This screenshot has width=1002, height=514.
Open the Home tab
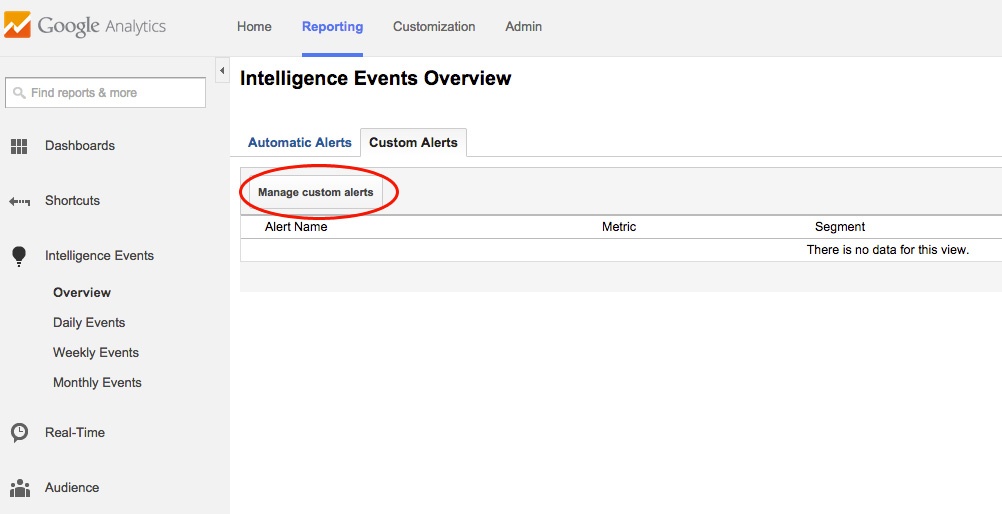(x=254, y=27)
